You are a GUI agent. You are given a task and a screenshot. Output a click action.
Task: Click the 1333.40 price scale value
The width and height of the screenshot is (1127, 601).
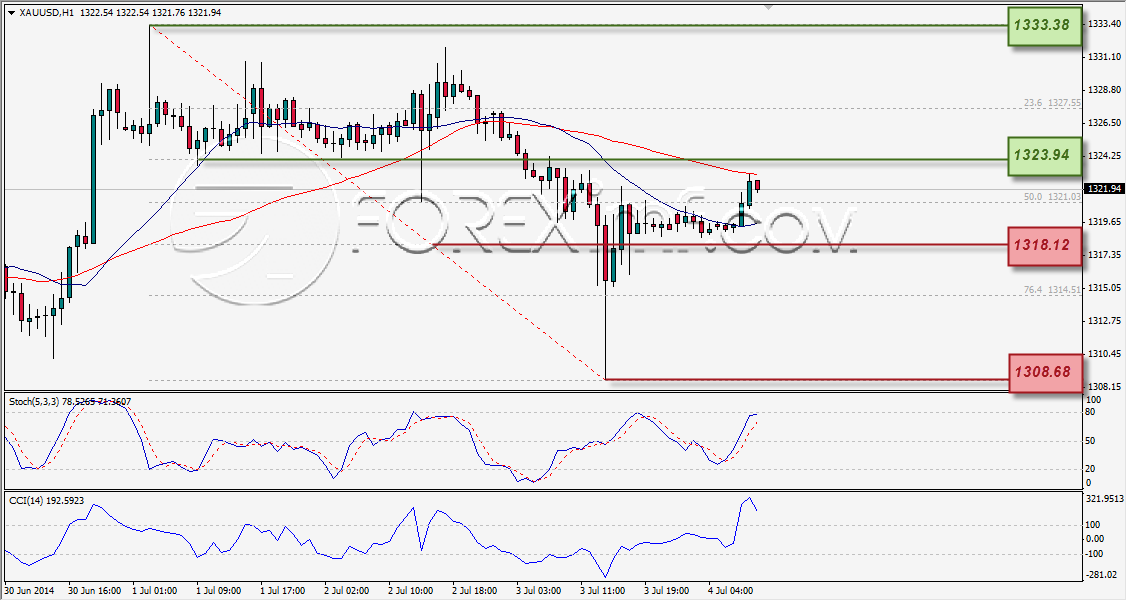(x=1103, y=24)
